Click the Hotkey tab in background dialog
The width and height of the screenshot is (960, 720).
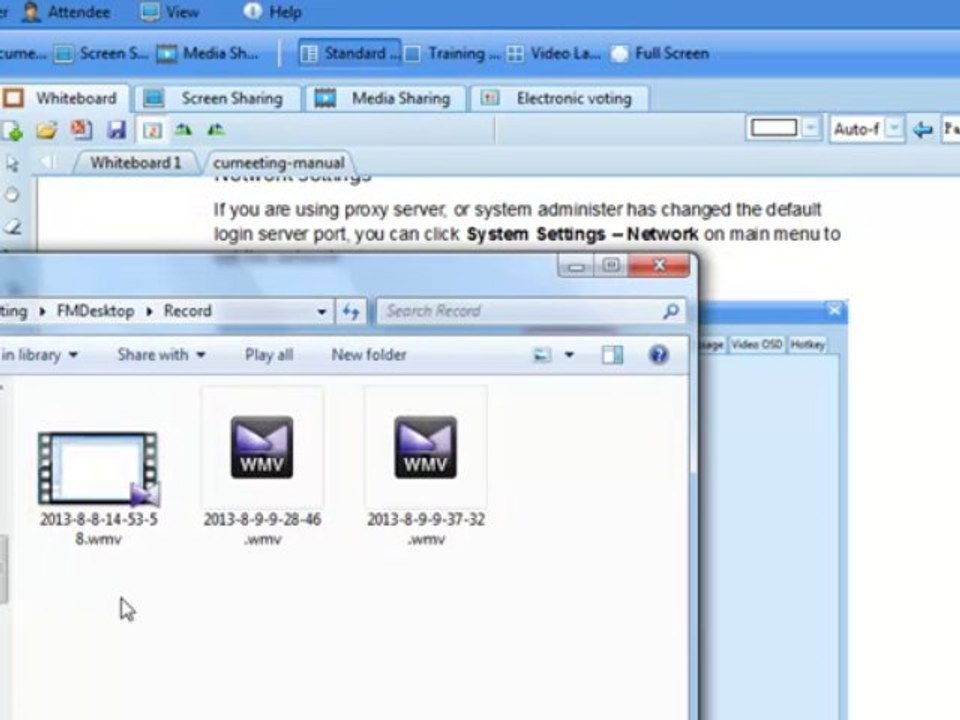[x=808, y=345]
